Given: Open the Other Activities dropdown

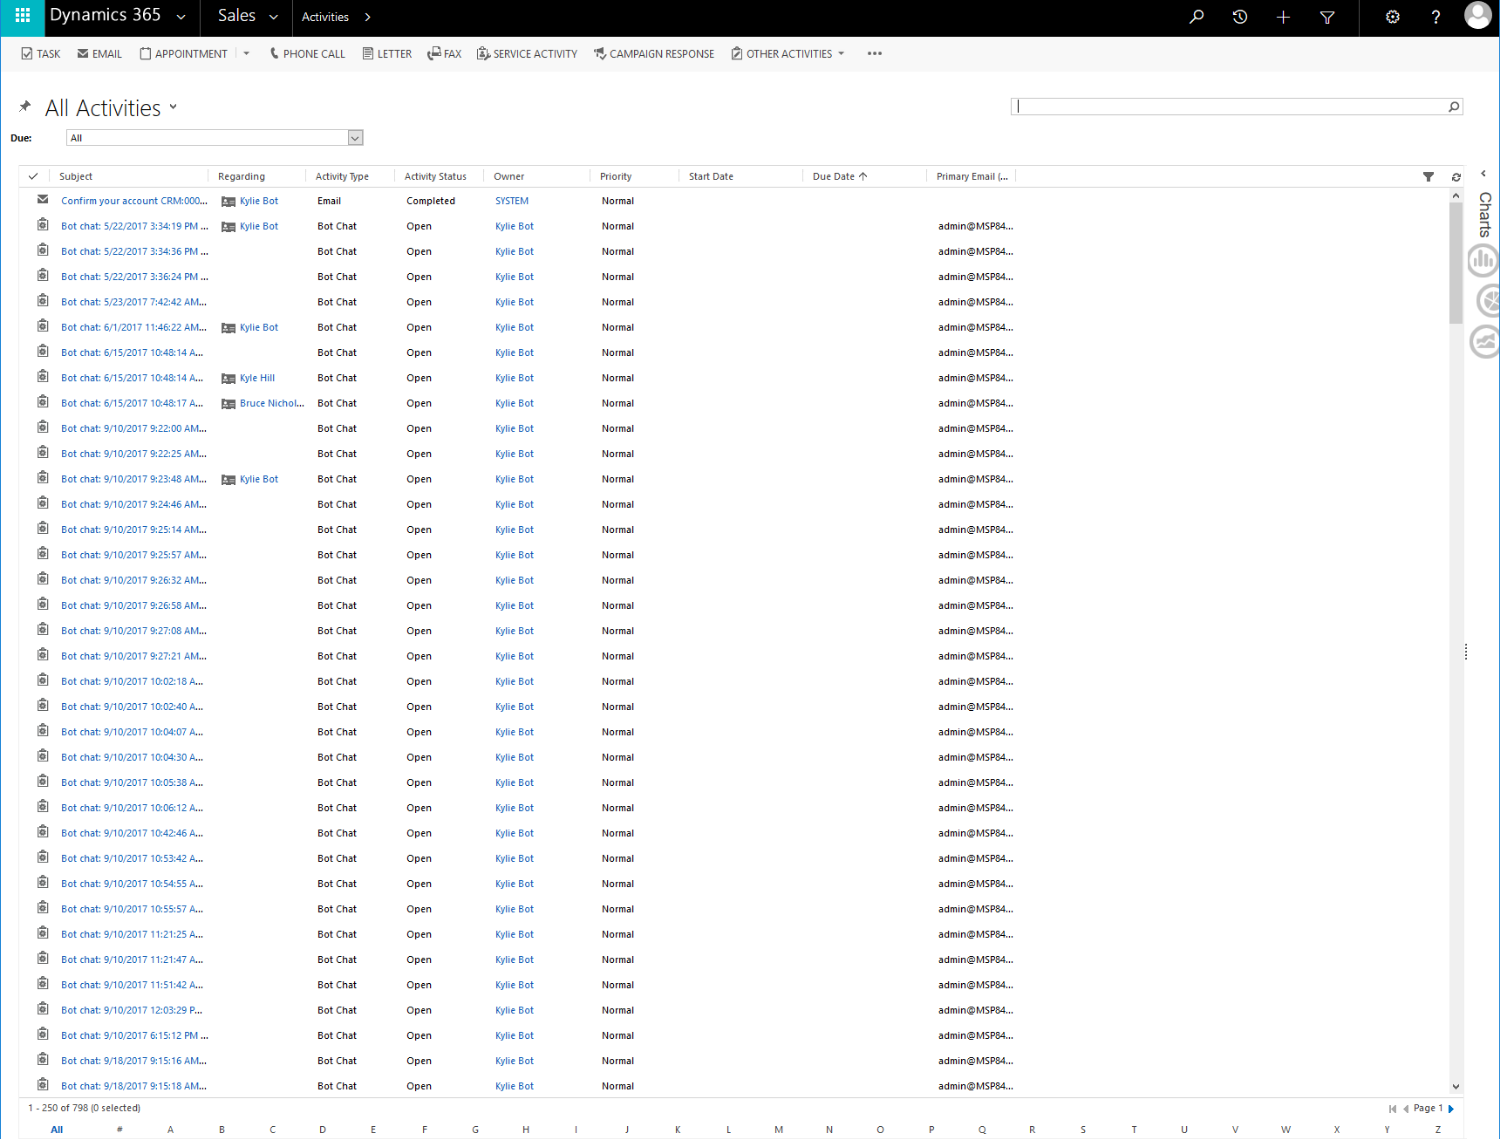Looking at the screenshot, I should click(788, 54).
